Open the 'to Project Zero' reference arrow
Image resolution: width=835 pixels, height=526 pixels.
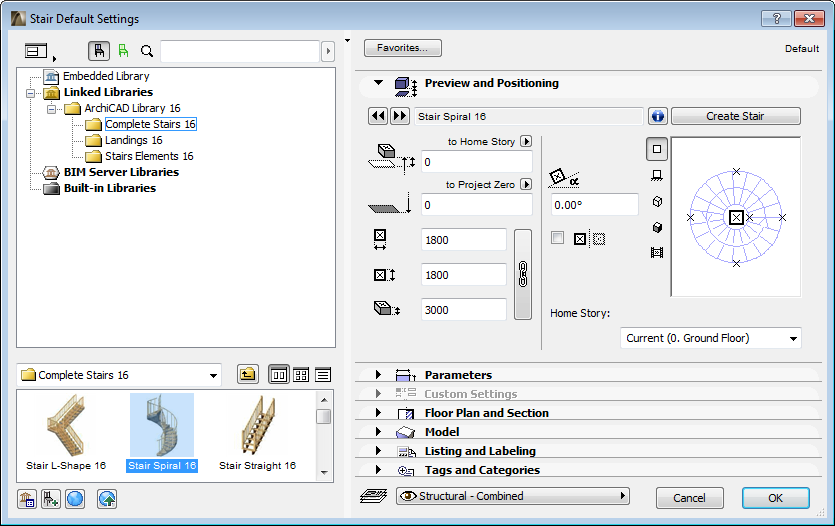tap(526, 184)
